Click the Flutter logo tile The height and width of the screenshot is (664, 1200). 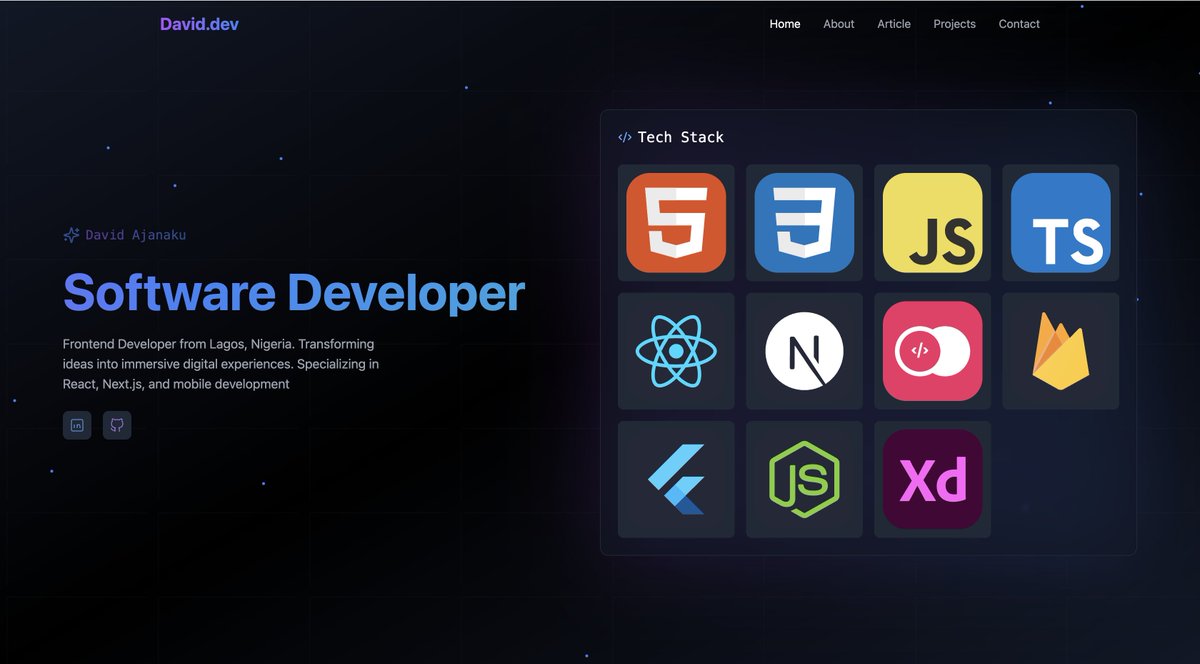tap(676, 479)
